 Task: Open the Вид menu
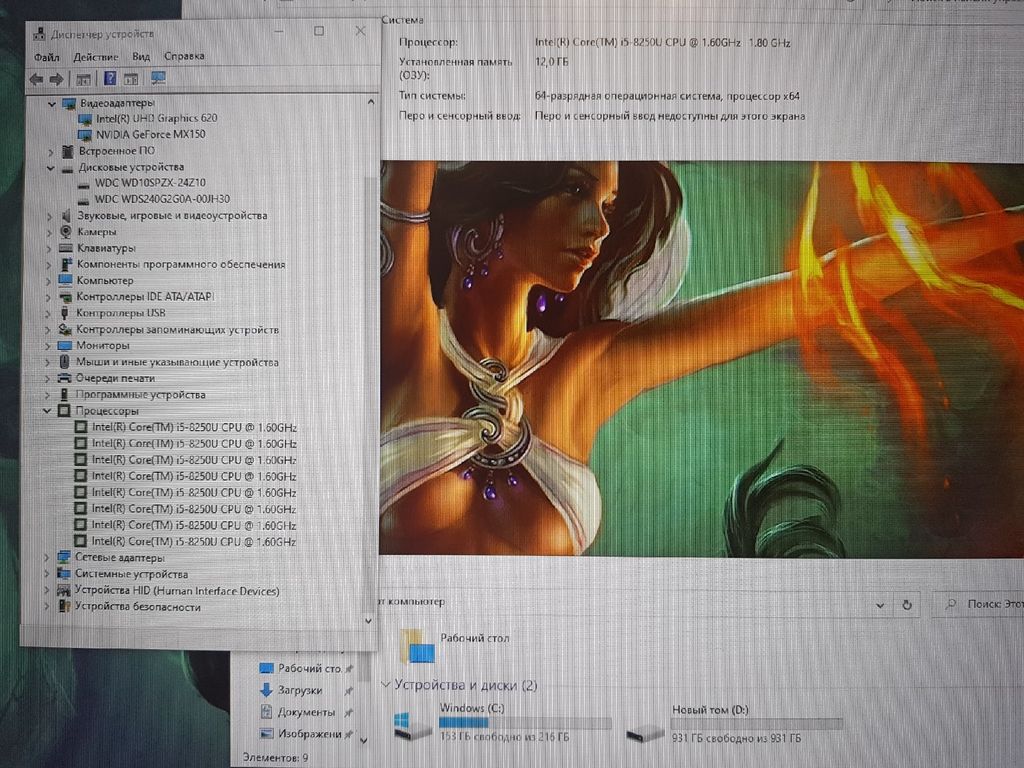click(141, 56)
